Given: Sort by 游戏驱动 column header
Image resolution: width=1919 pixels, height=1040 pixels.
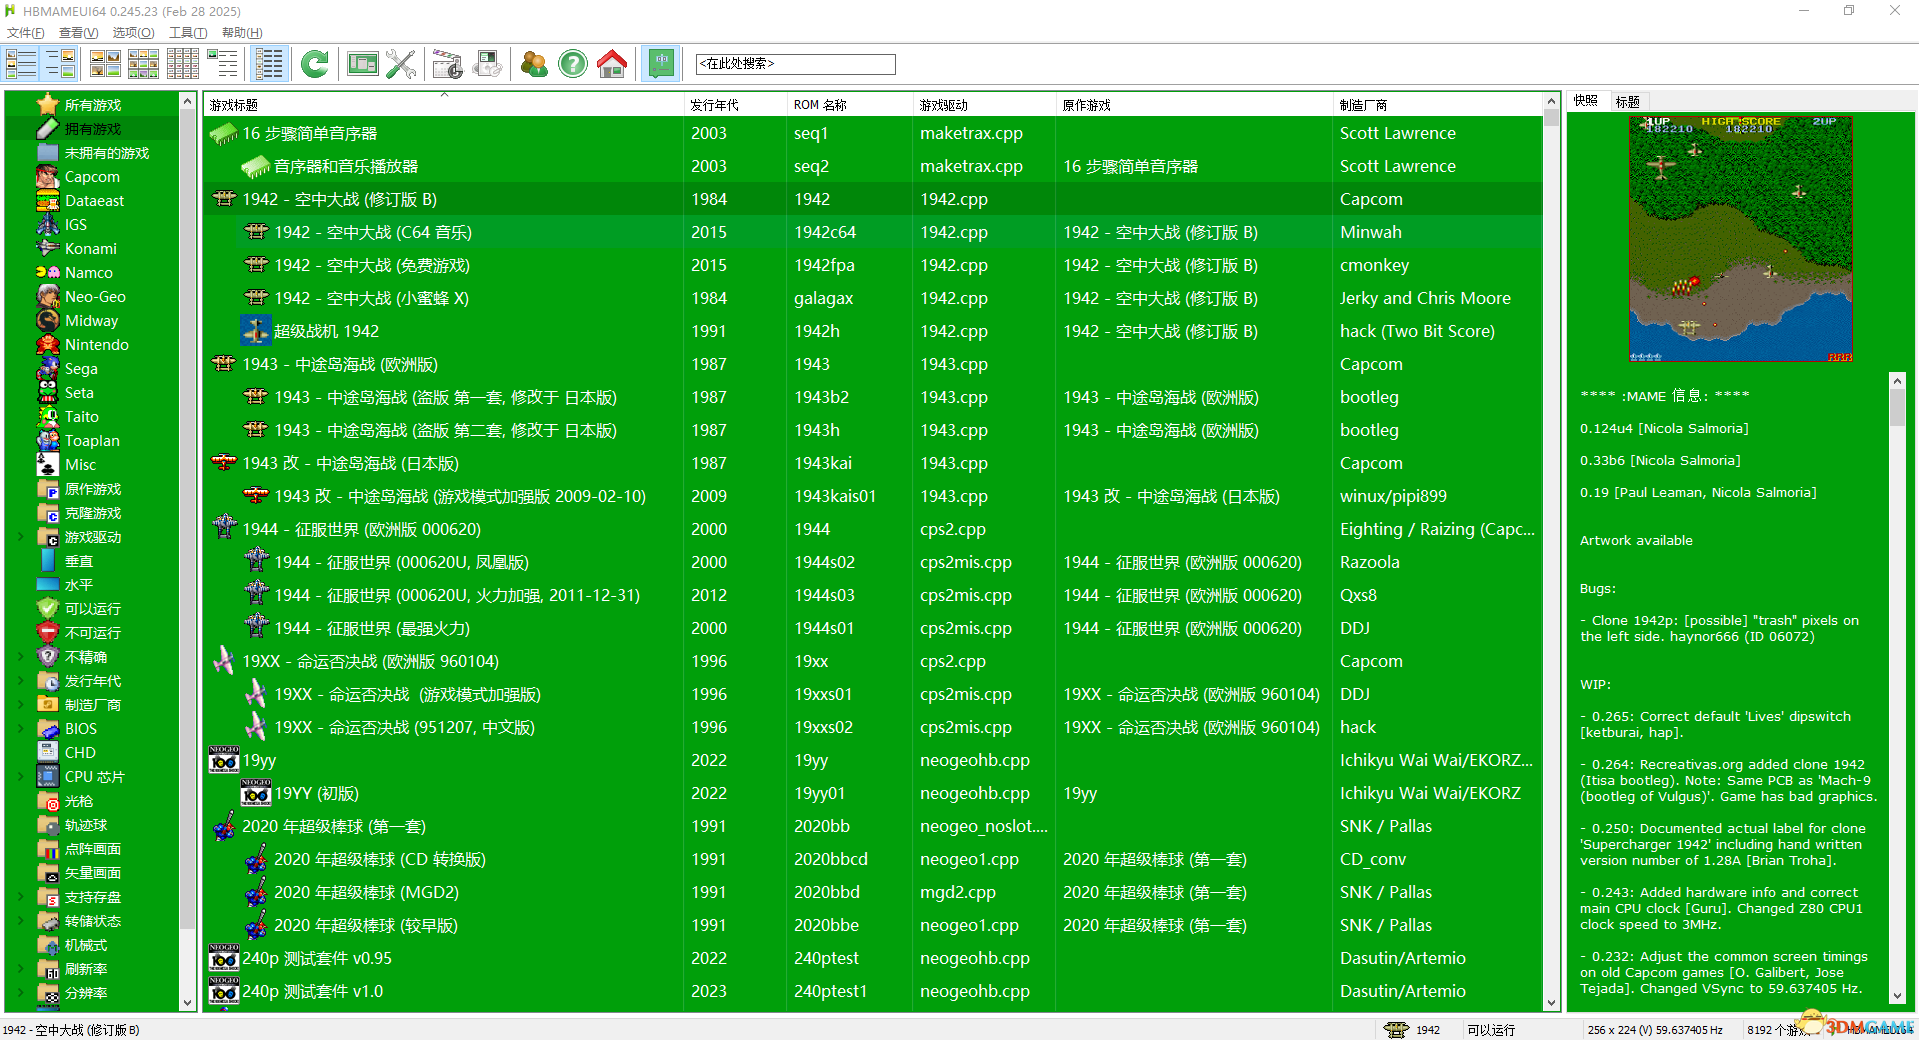Looking at the screenshot, I should click(984, 104).
